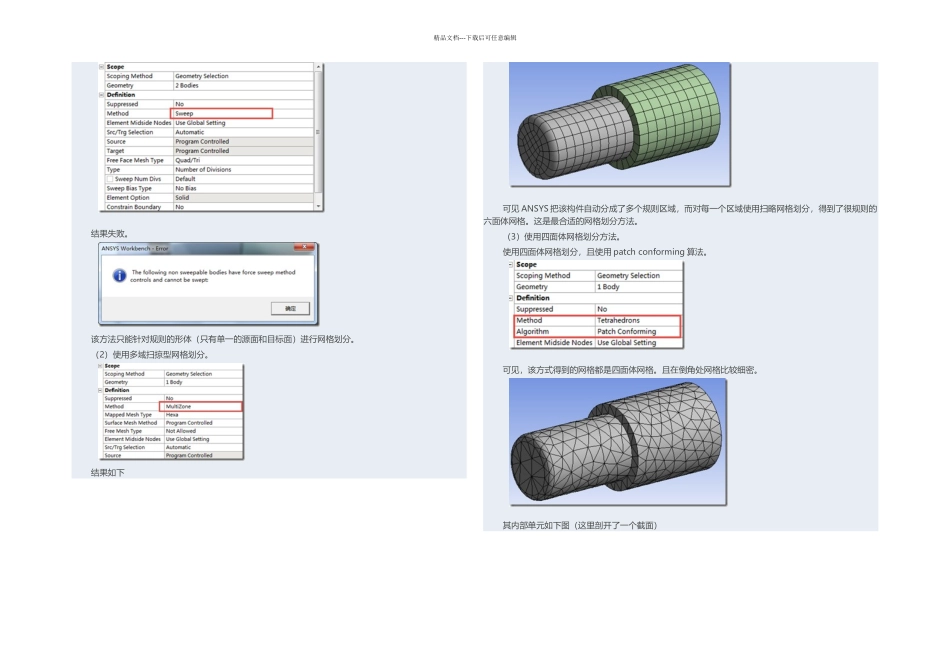Close the ANSYS Workbench Error dialog
The image size is (950, 672).
click(x=304, y=247)
